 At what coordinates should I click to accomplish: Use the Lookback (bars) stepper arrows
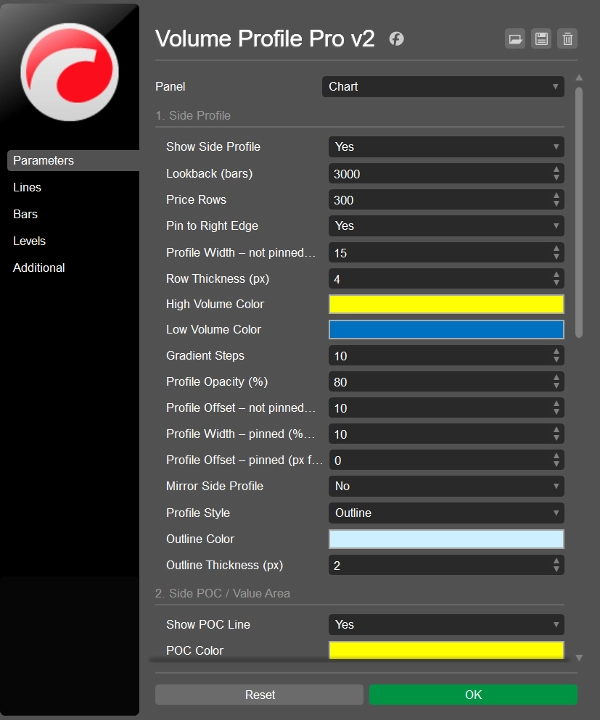(556, 174)
